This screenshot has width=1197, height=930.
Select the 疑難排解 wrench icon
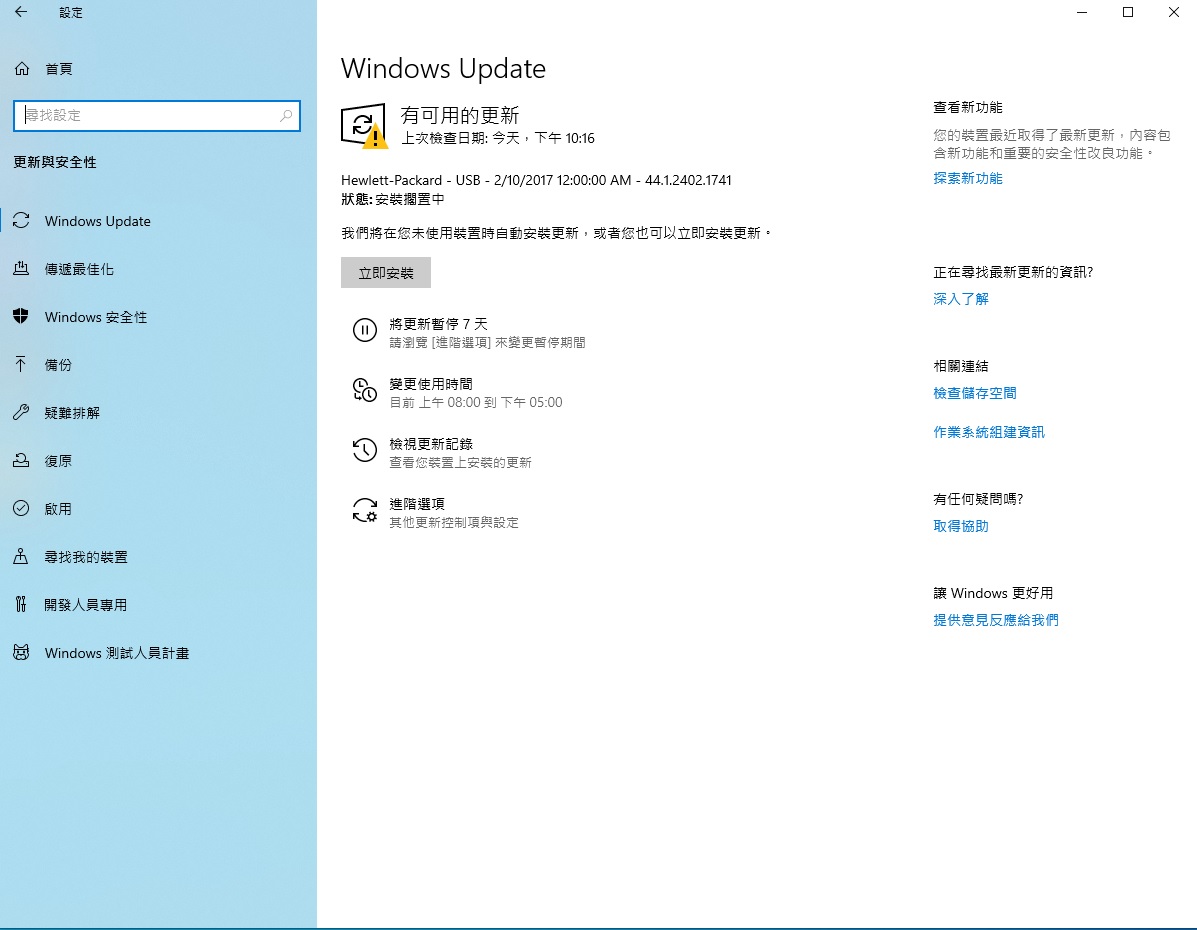tap(21, 413)
